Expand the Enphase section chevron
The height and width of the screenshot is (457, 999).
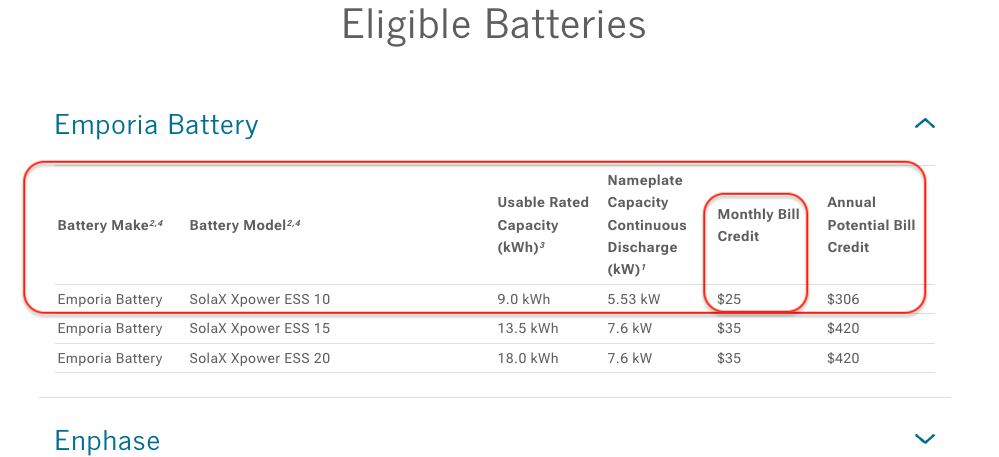[x=924, y=439]
